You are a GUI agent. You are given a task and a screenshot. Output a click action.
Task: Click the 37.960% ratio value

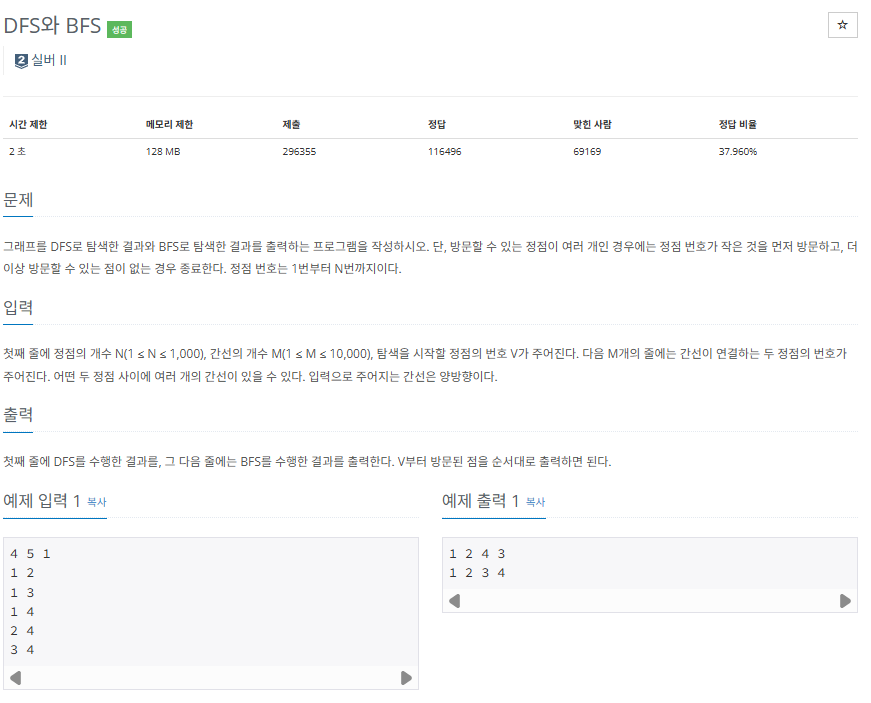738,152
